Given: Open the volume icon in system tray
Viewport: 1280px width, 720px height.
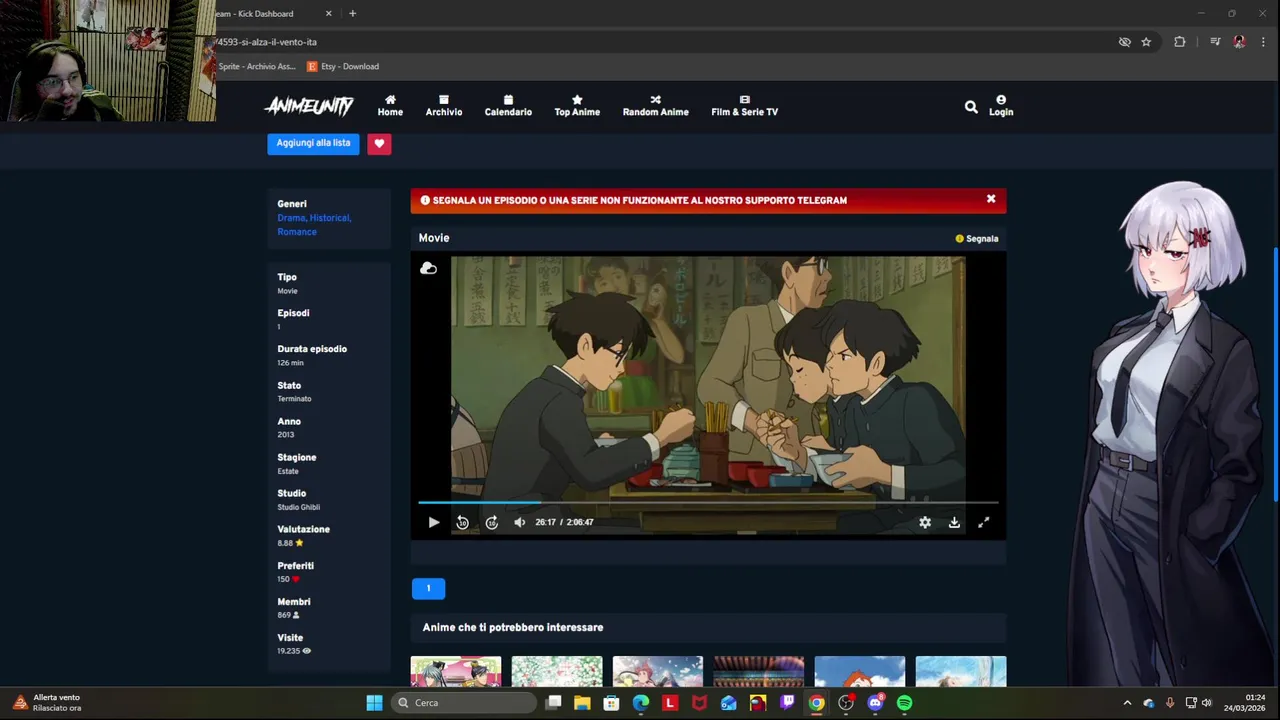Looking at the screenshot, I should 1206,703.
